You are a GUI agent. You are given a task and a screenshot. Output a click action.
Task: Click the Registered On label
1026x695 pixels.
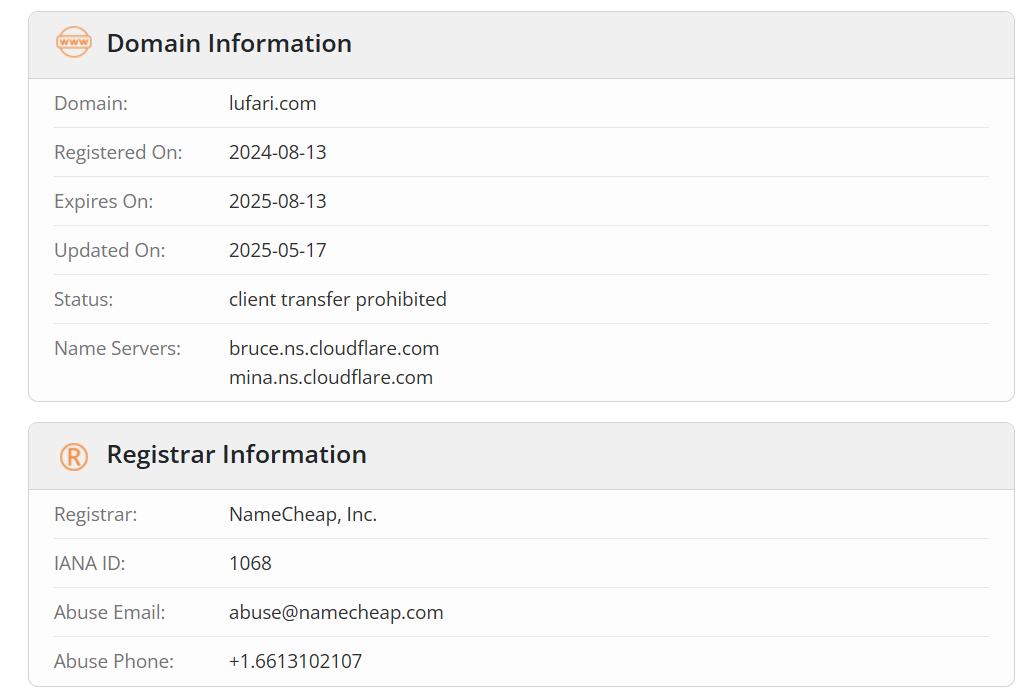(118, 152)
